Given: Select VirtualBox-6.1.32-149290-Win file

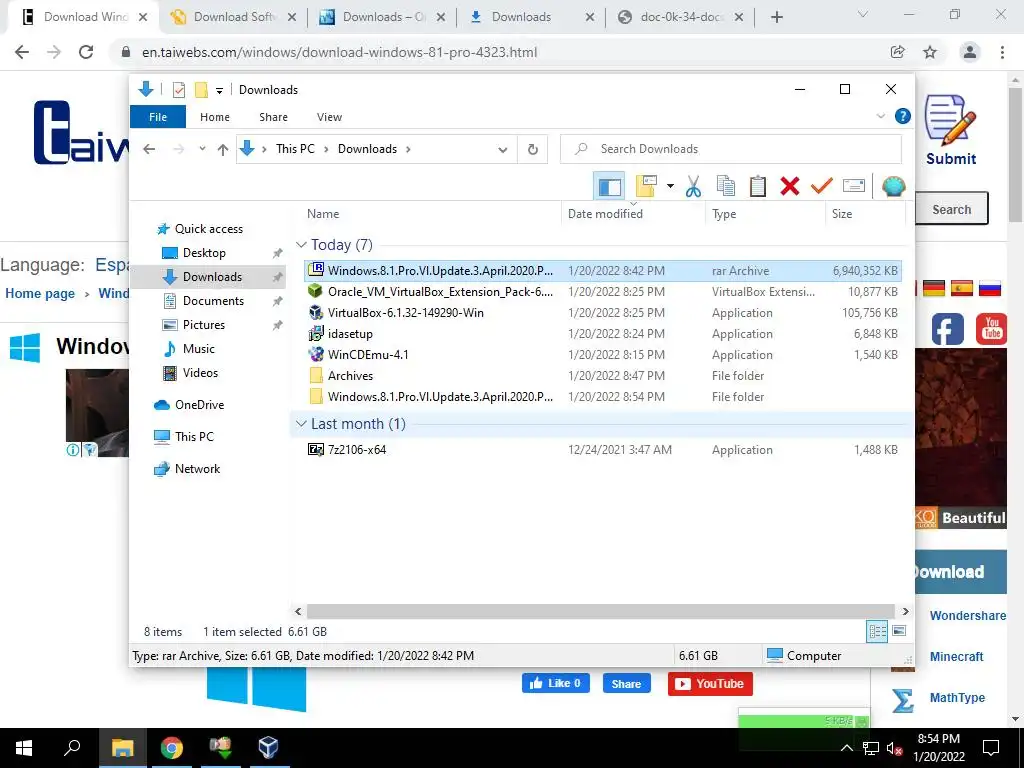Looking at the screenshot, I should pos(603,313).
